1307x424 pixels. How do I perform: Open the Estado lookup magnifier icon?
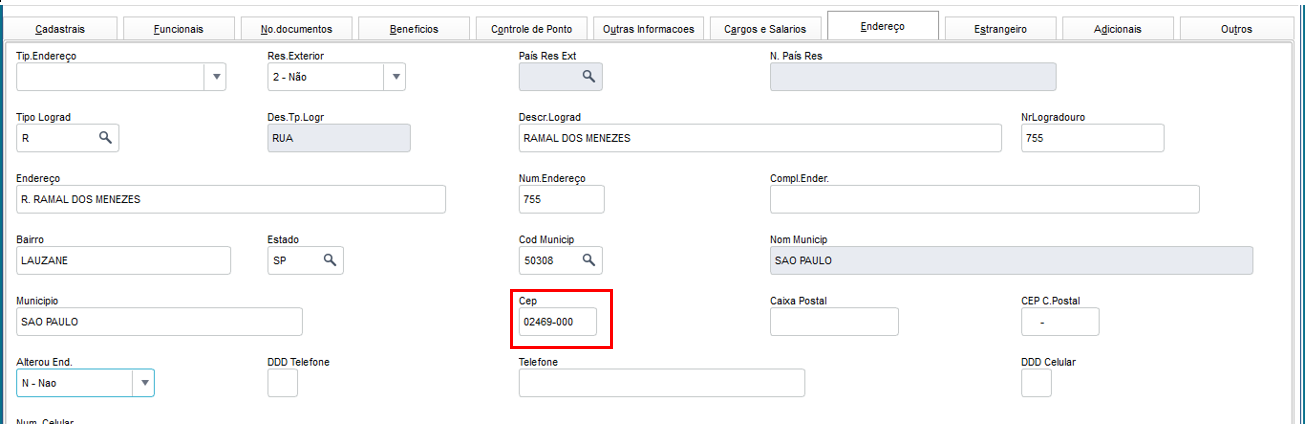(x=330, y=260)
